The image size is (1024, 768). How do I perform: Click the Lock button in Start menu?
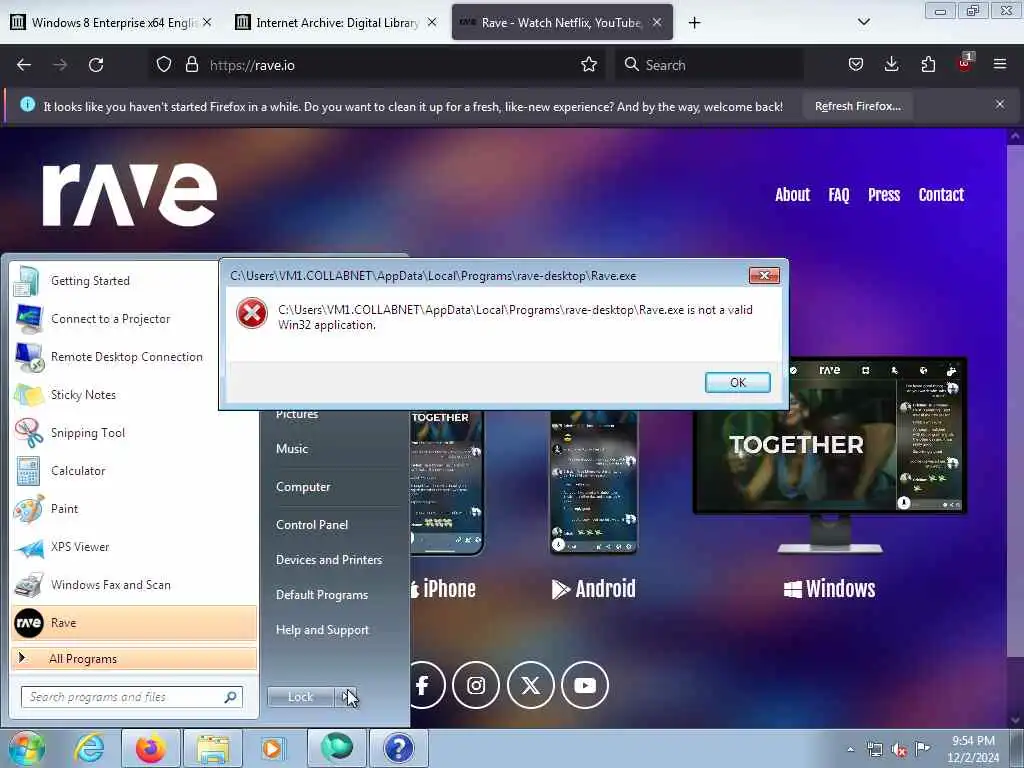coord(300,697)
